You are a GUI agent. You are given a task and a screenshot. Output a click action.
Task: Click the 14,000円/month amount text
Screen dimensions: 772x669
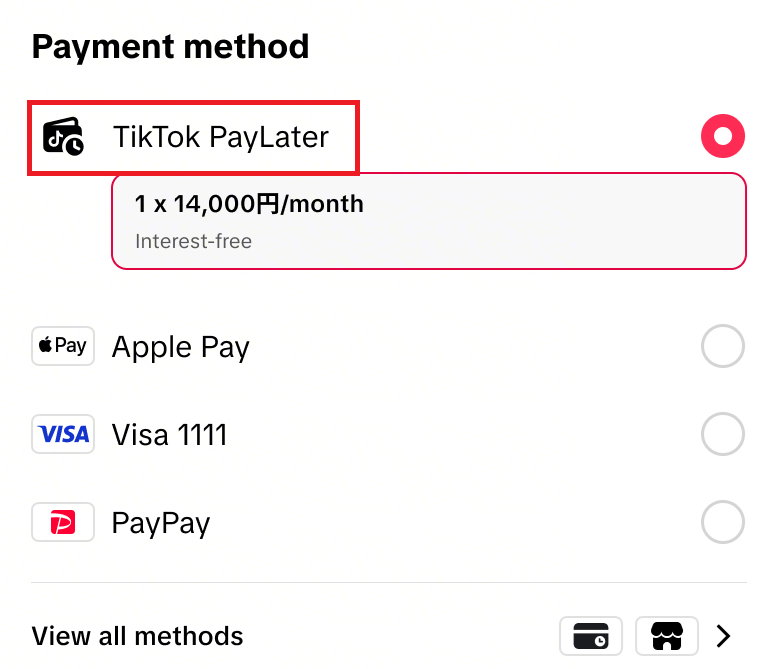(269, 204)
